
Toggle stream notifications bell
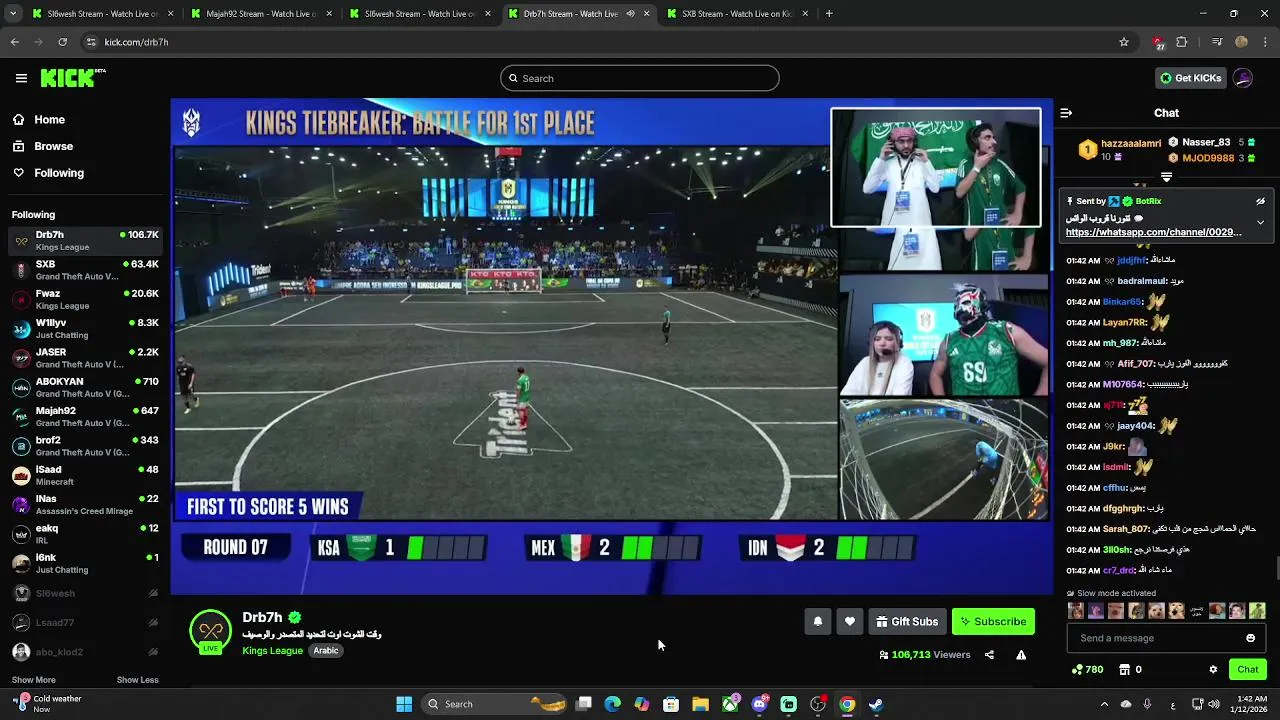click(x=817, y=621)
